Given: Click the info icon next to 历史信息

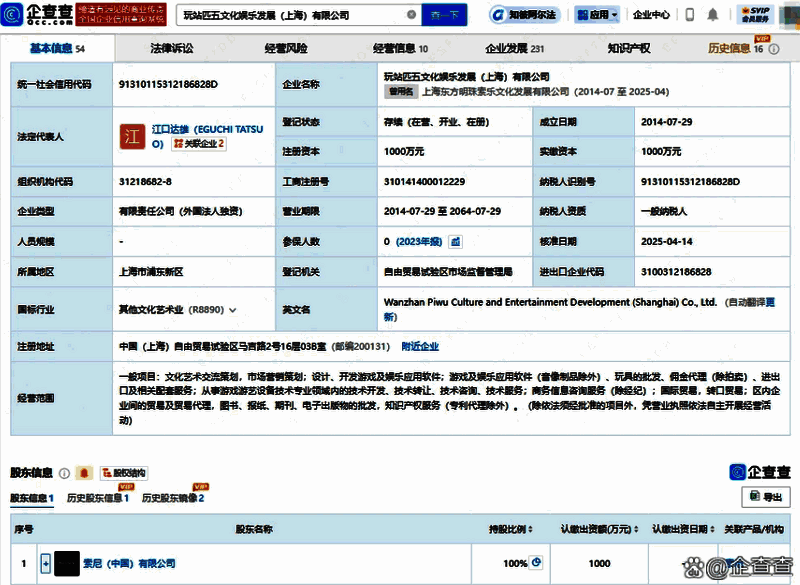Looking at the screenshot, I should (x=773, y=49).
